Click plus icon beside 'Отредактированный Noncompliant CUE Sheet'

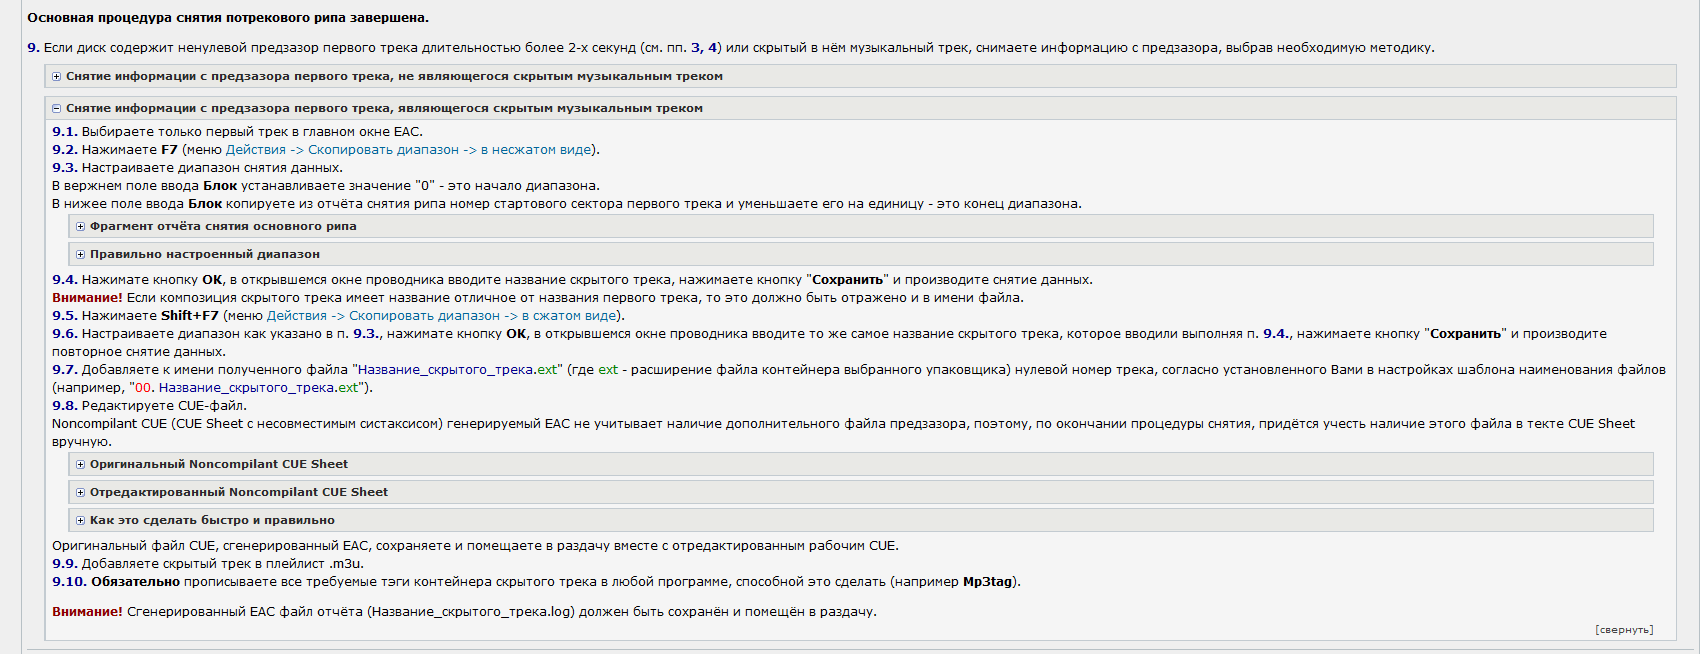81,493
